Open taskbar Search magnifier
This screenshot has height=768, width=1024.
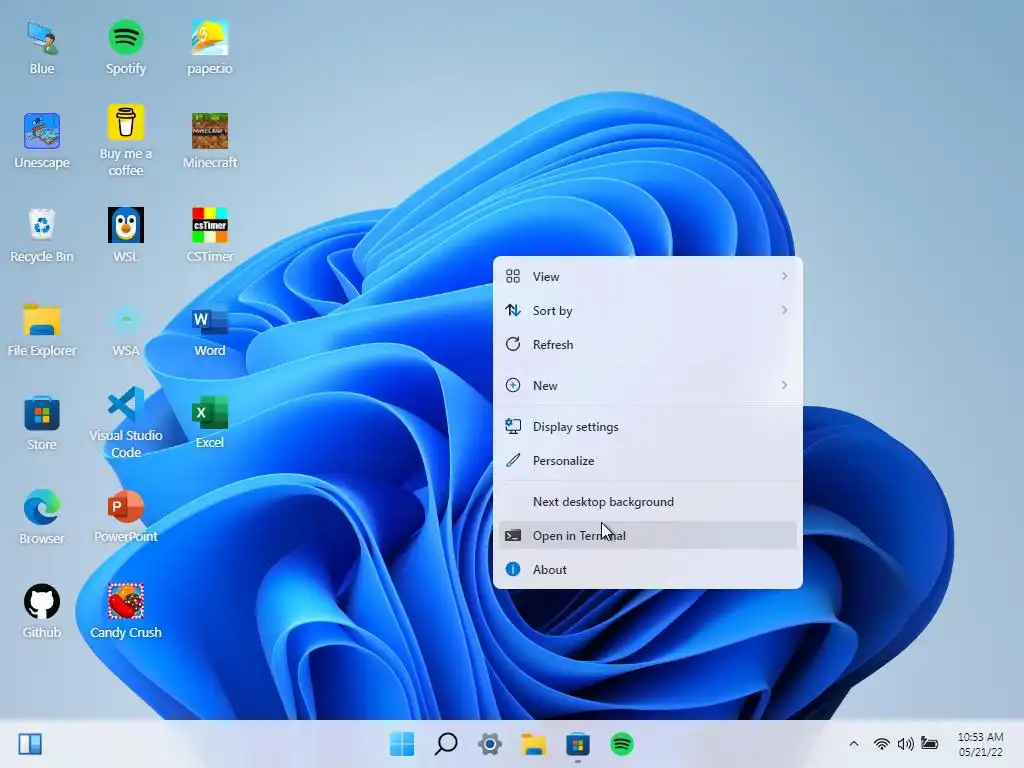446,744
